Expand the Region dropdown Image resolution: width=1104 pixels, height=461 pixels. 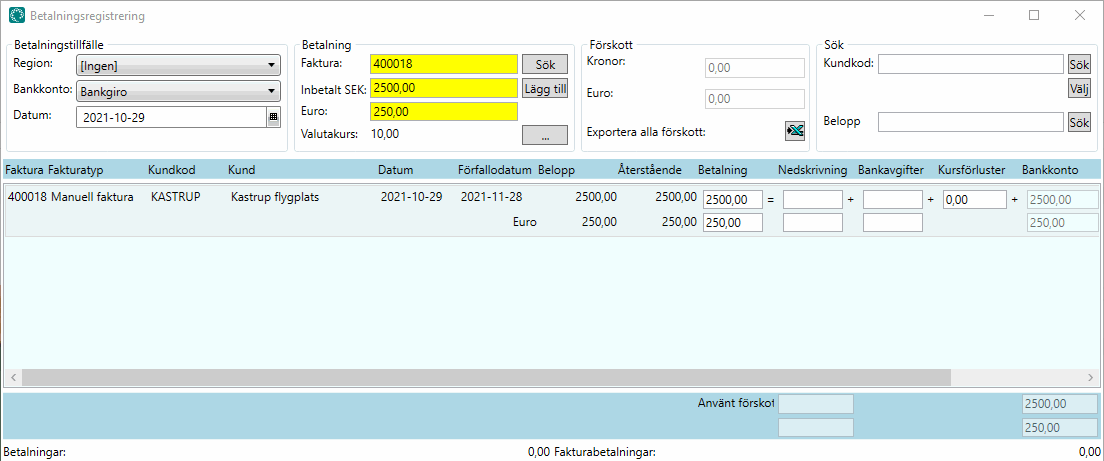(178, 66)
